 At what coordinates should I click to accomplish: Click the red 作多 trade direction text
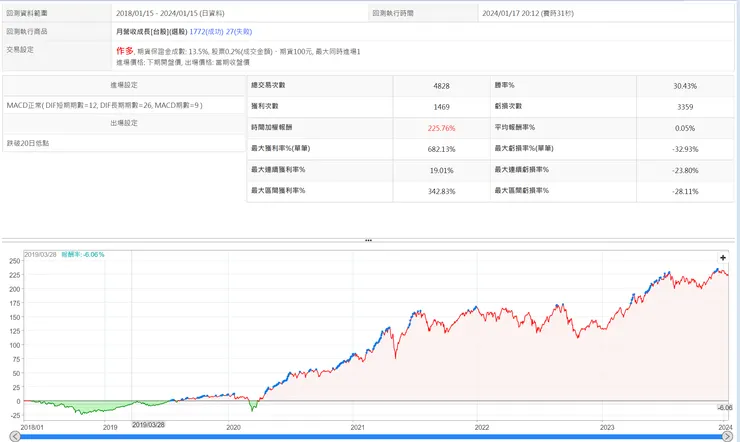pos(125,50)
